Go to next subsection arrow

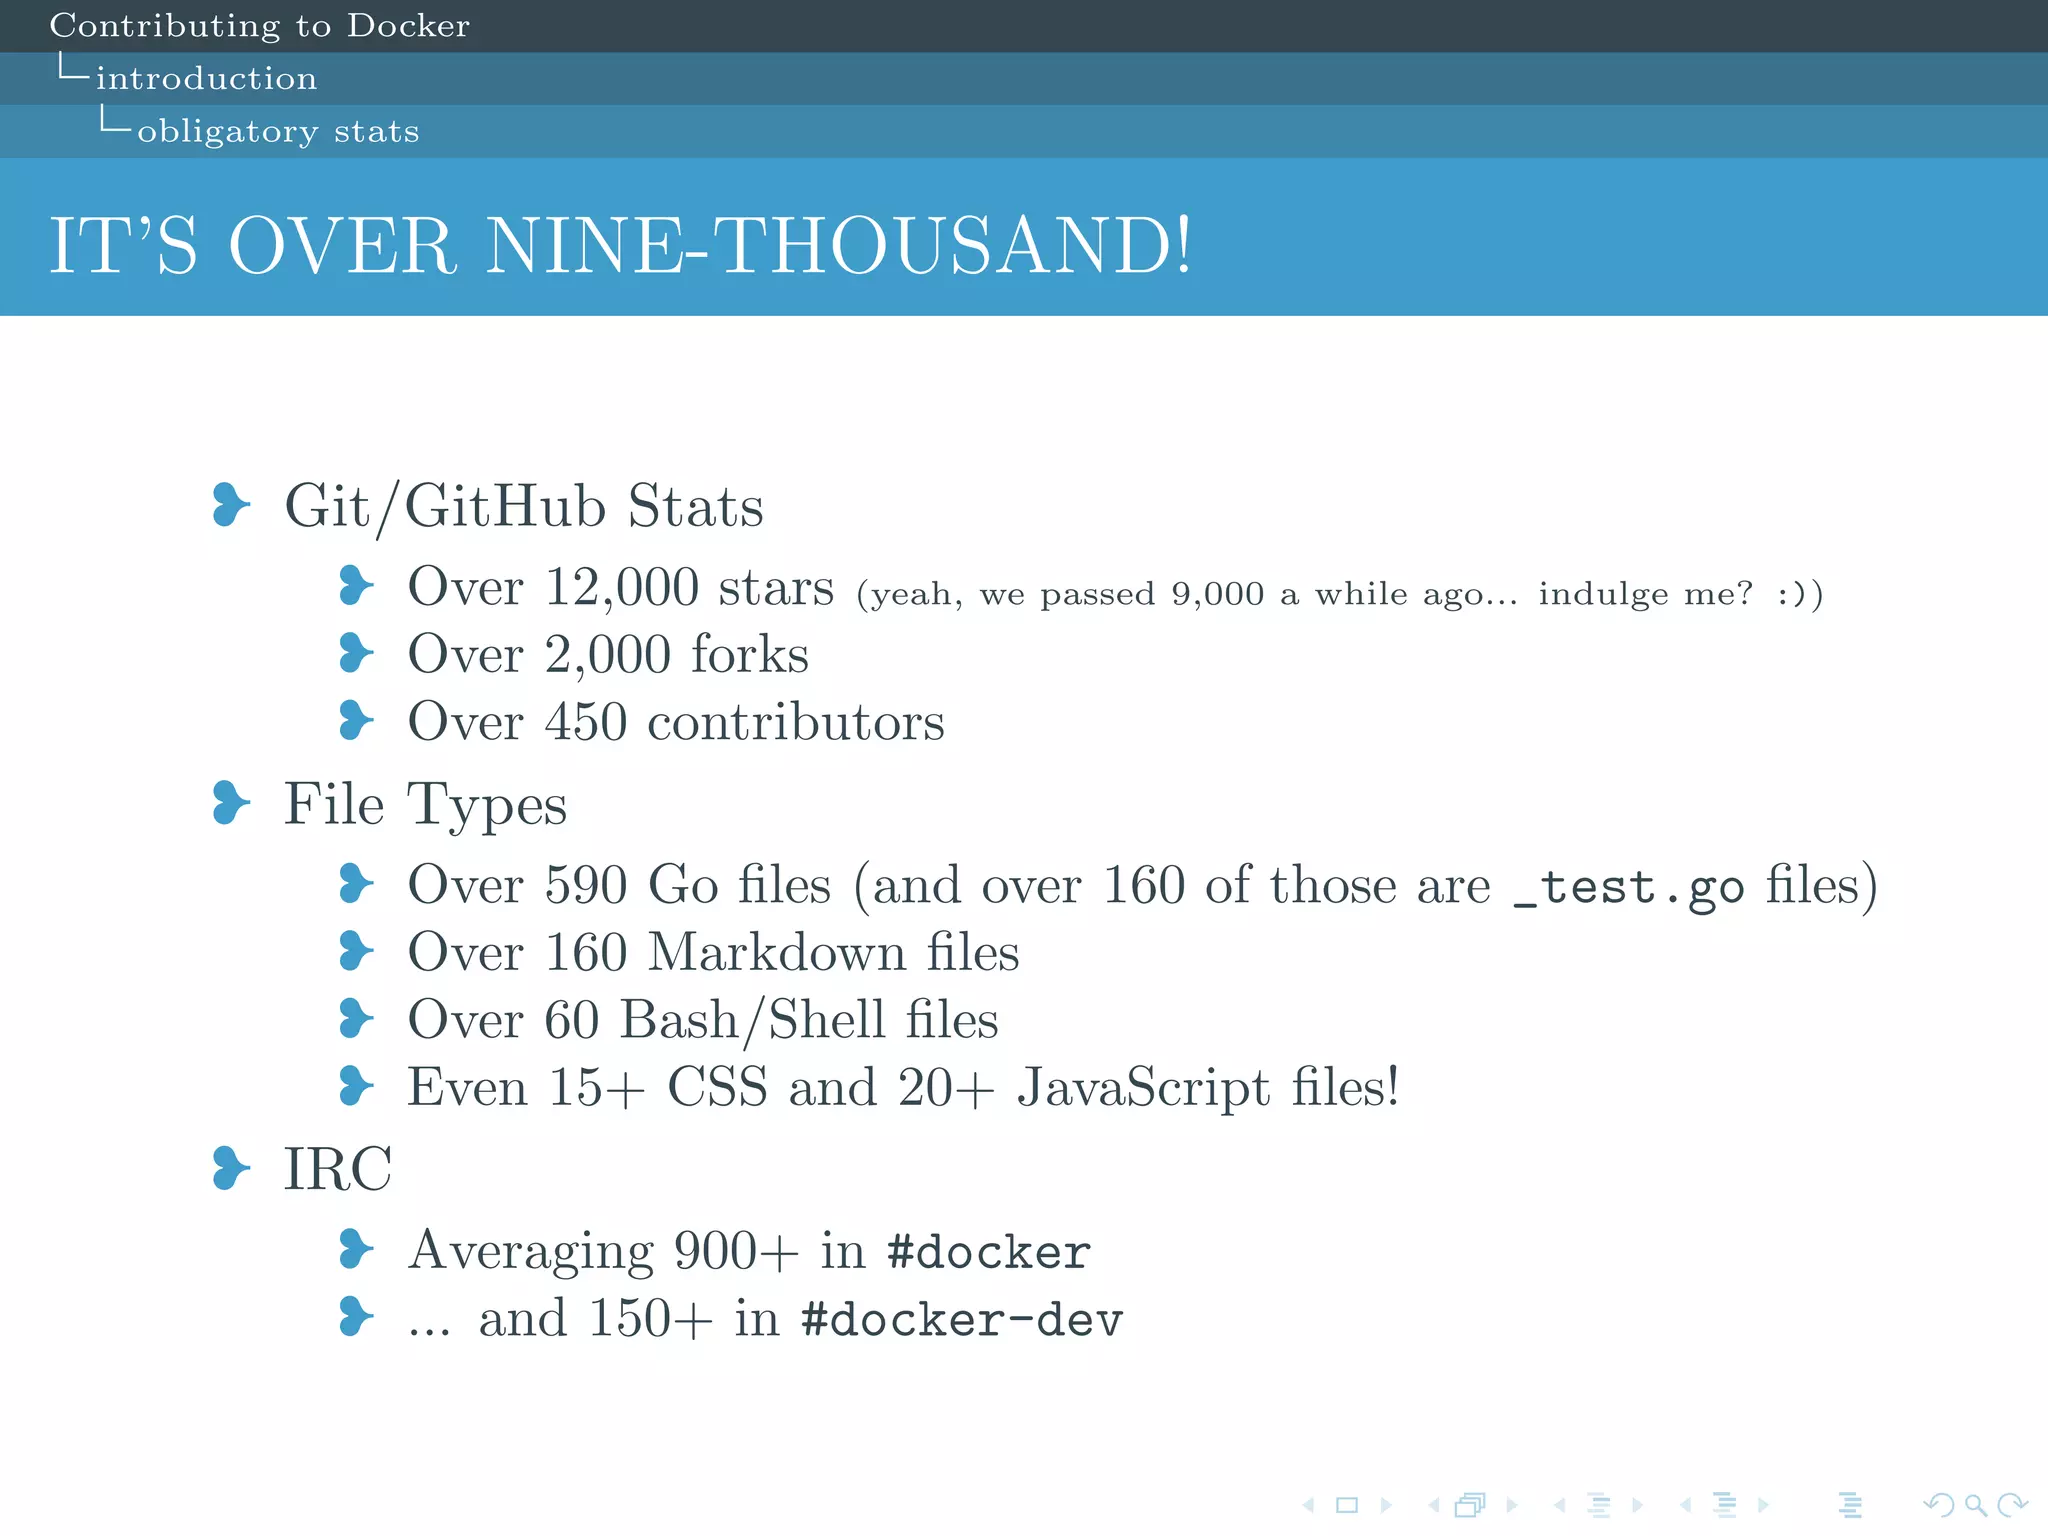tap(1637, 1504)
